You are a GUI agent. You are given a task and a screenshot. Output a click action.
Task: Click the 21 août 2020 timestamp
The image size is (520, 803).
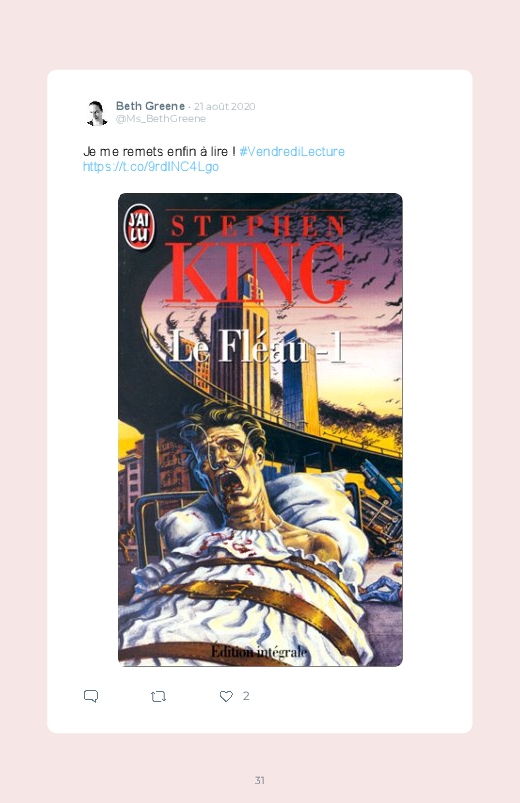(x=224, y=107)
